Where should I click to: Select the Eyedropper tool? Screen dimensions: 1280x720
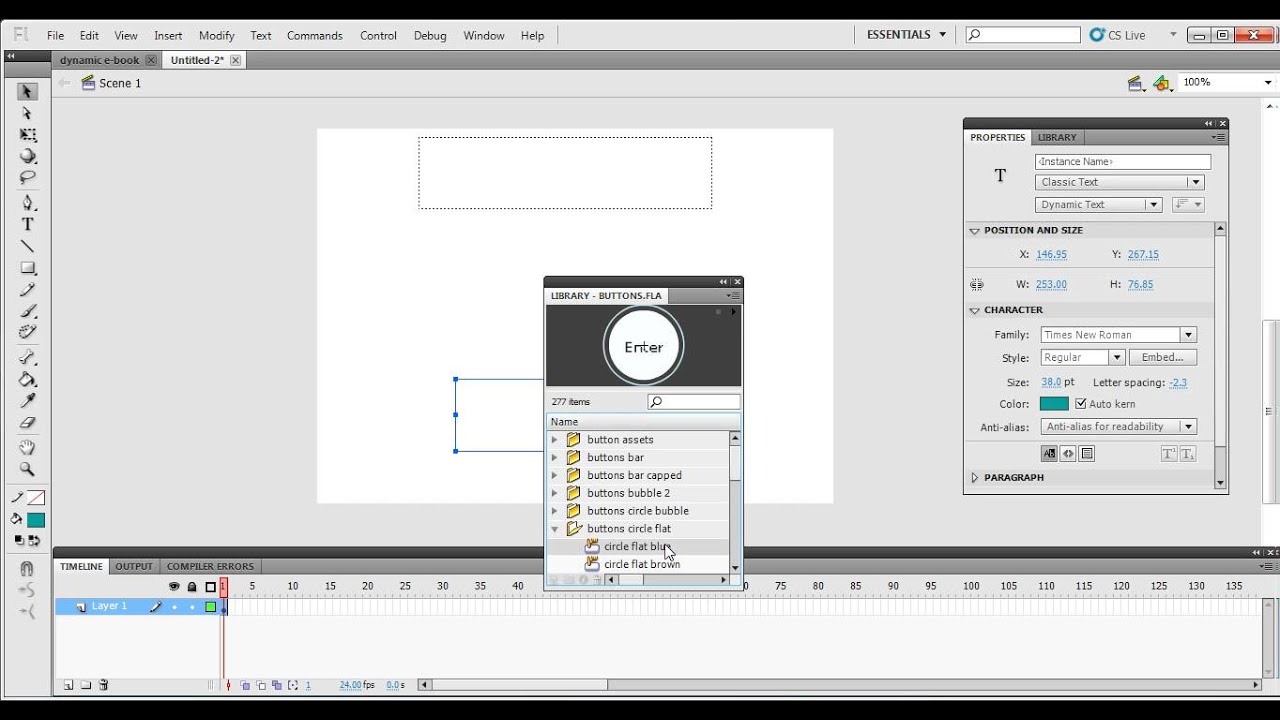(x=28, y=401)
